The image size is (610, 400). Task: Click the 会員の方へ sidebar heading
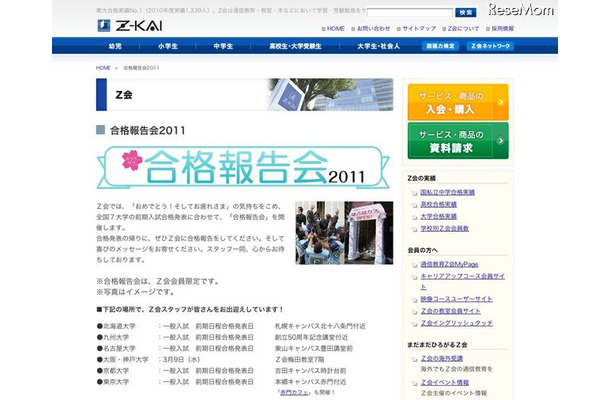pos(422,250)
